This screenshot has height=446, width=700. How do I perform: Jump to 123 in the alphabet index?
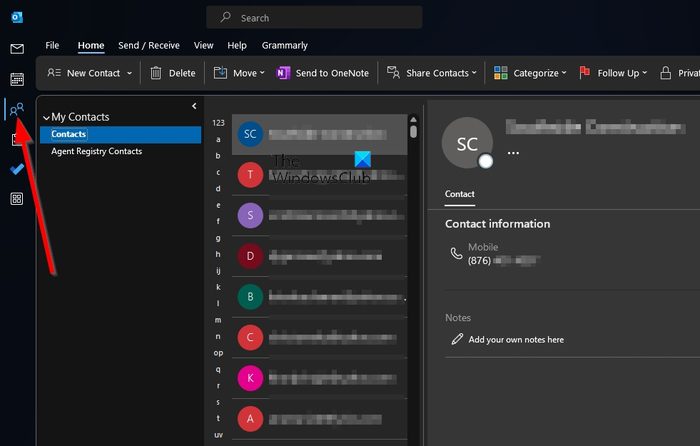click(x=218, y=123)
